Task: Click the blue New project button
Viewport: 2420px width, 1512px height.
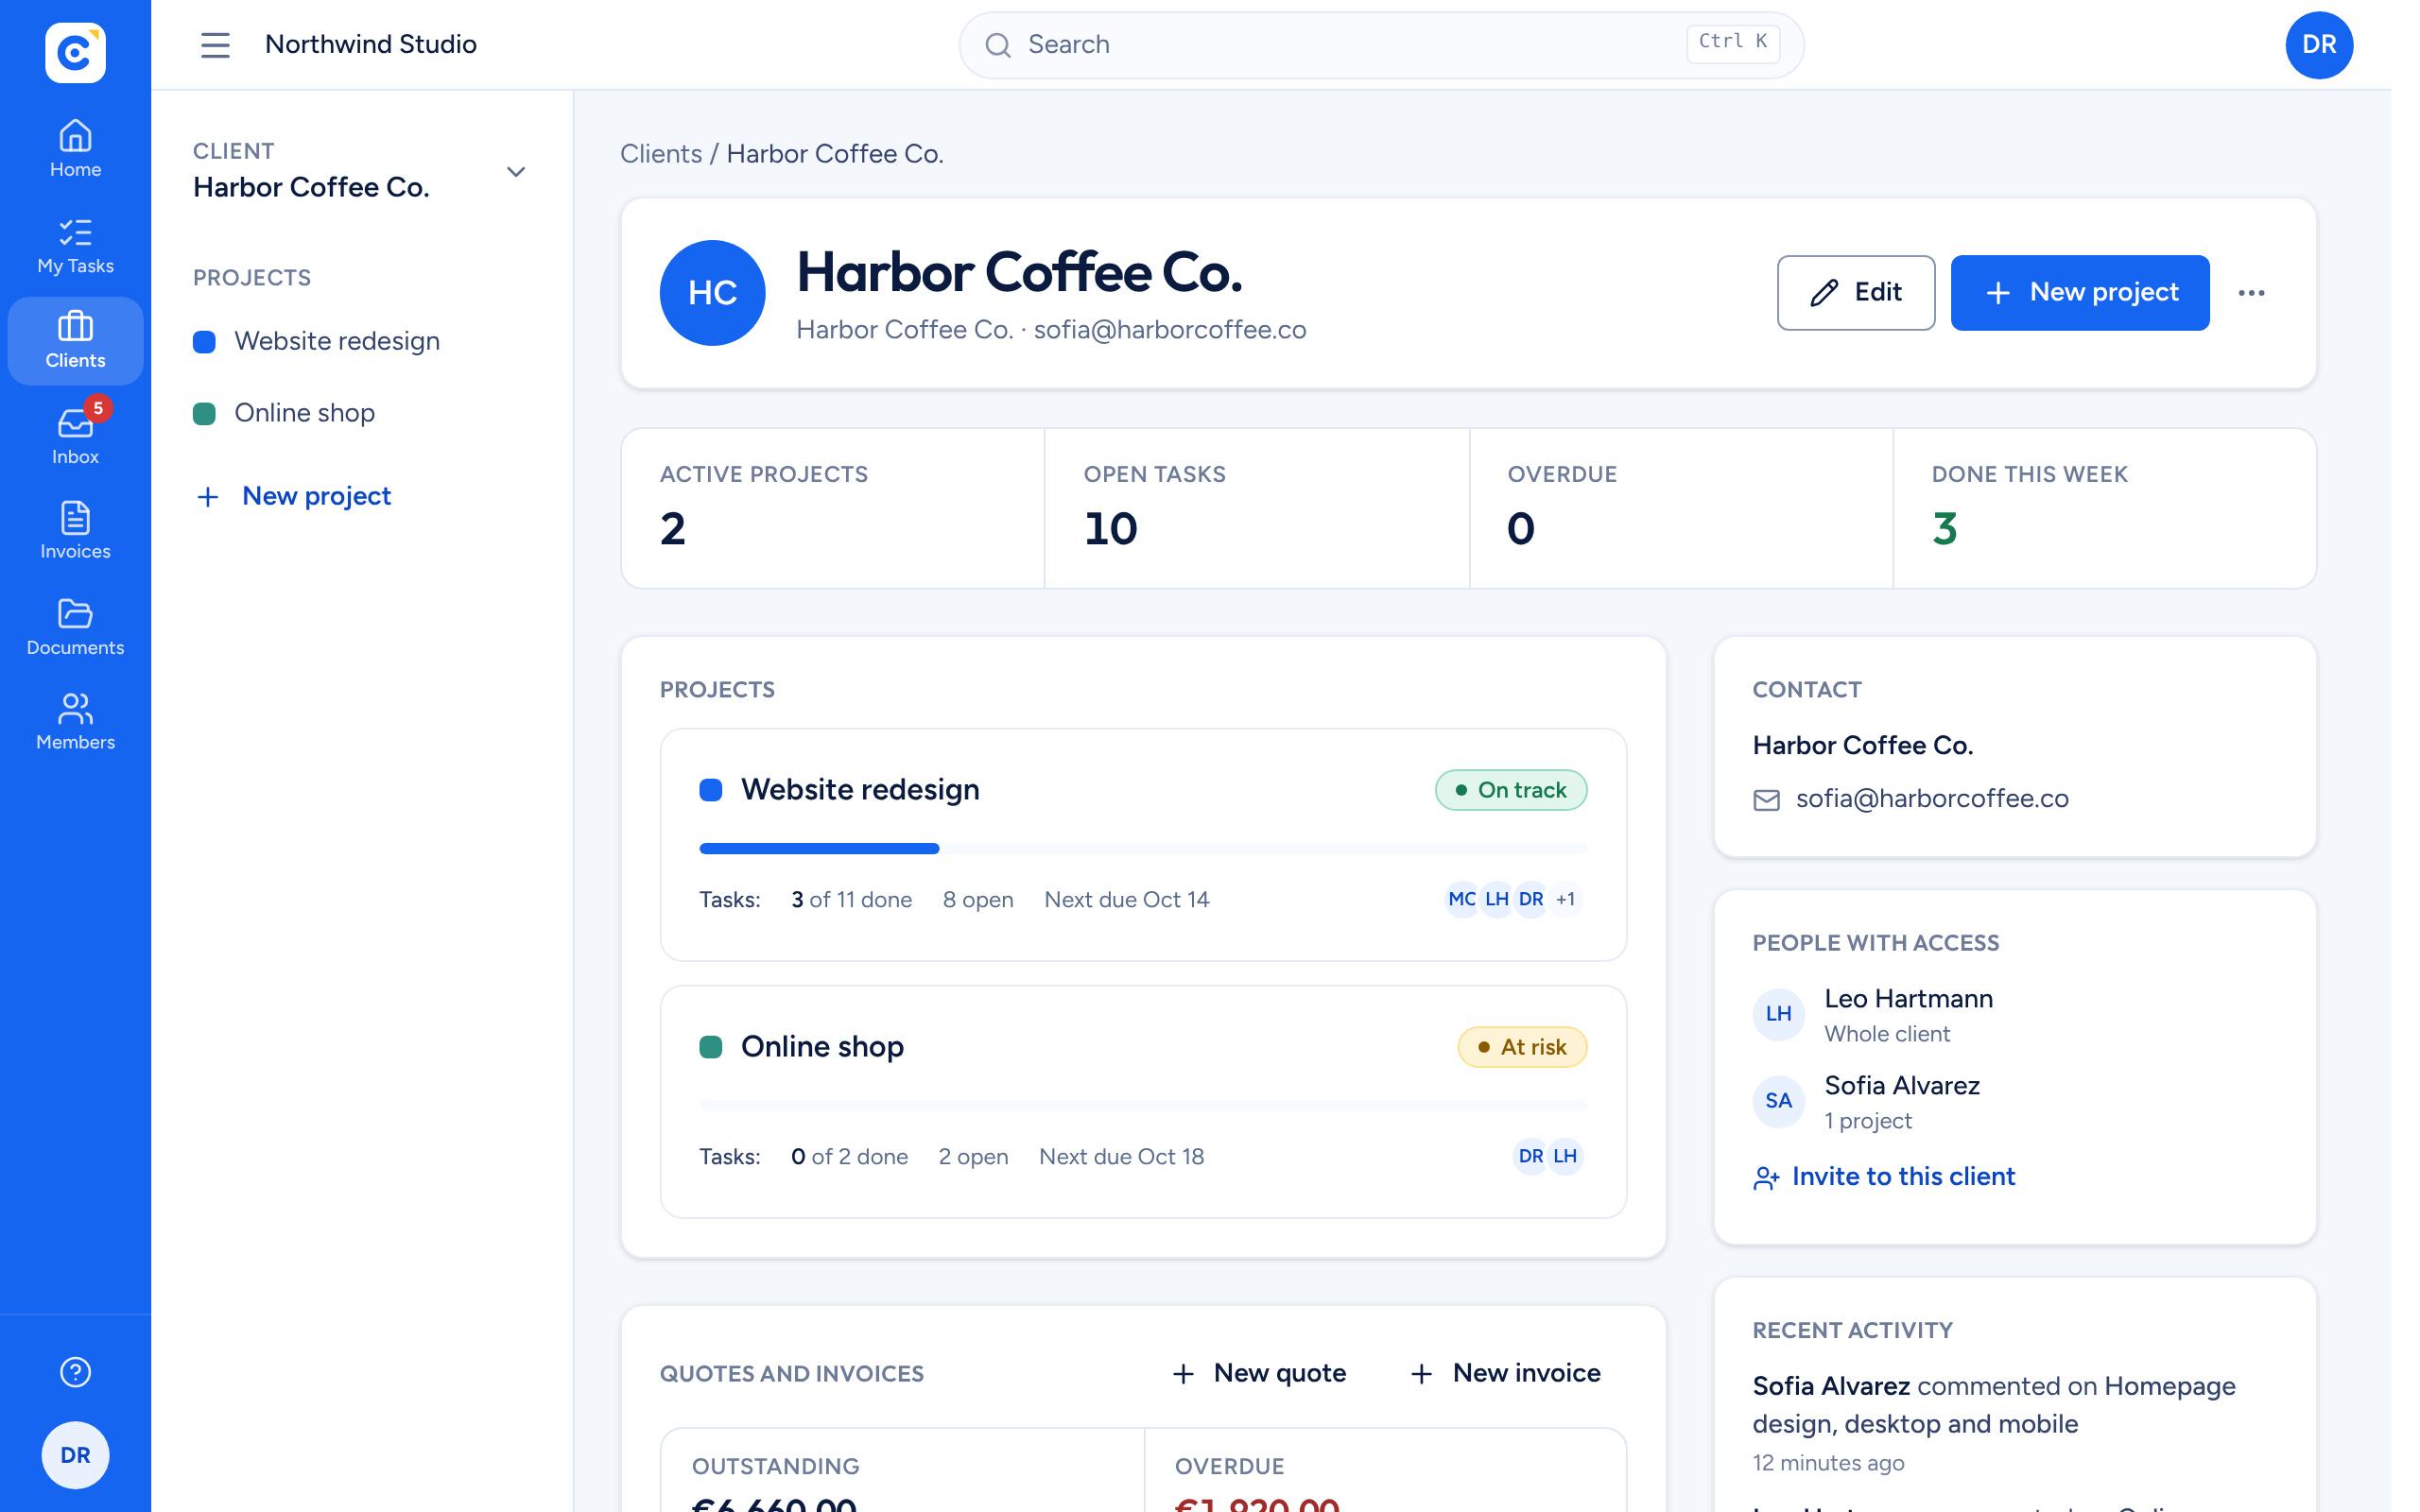Action: [2079, 293]
